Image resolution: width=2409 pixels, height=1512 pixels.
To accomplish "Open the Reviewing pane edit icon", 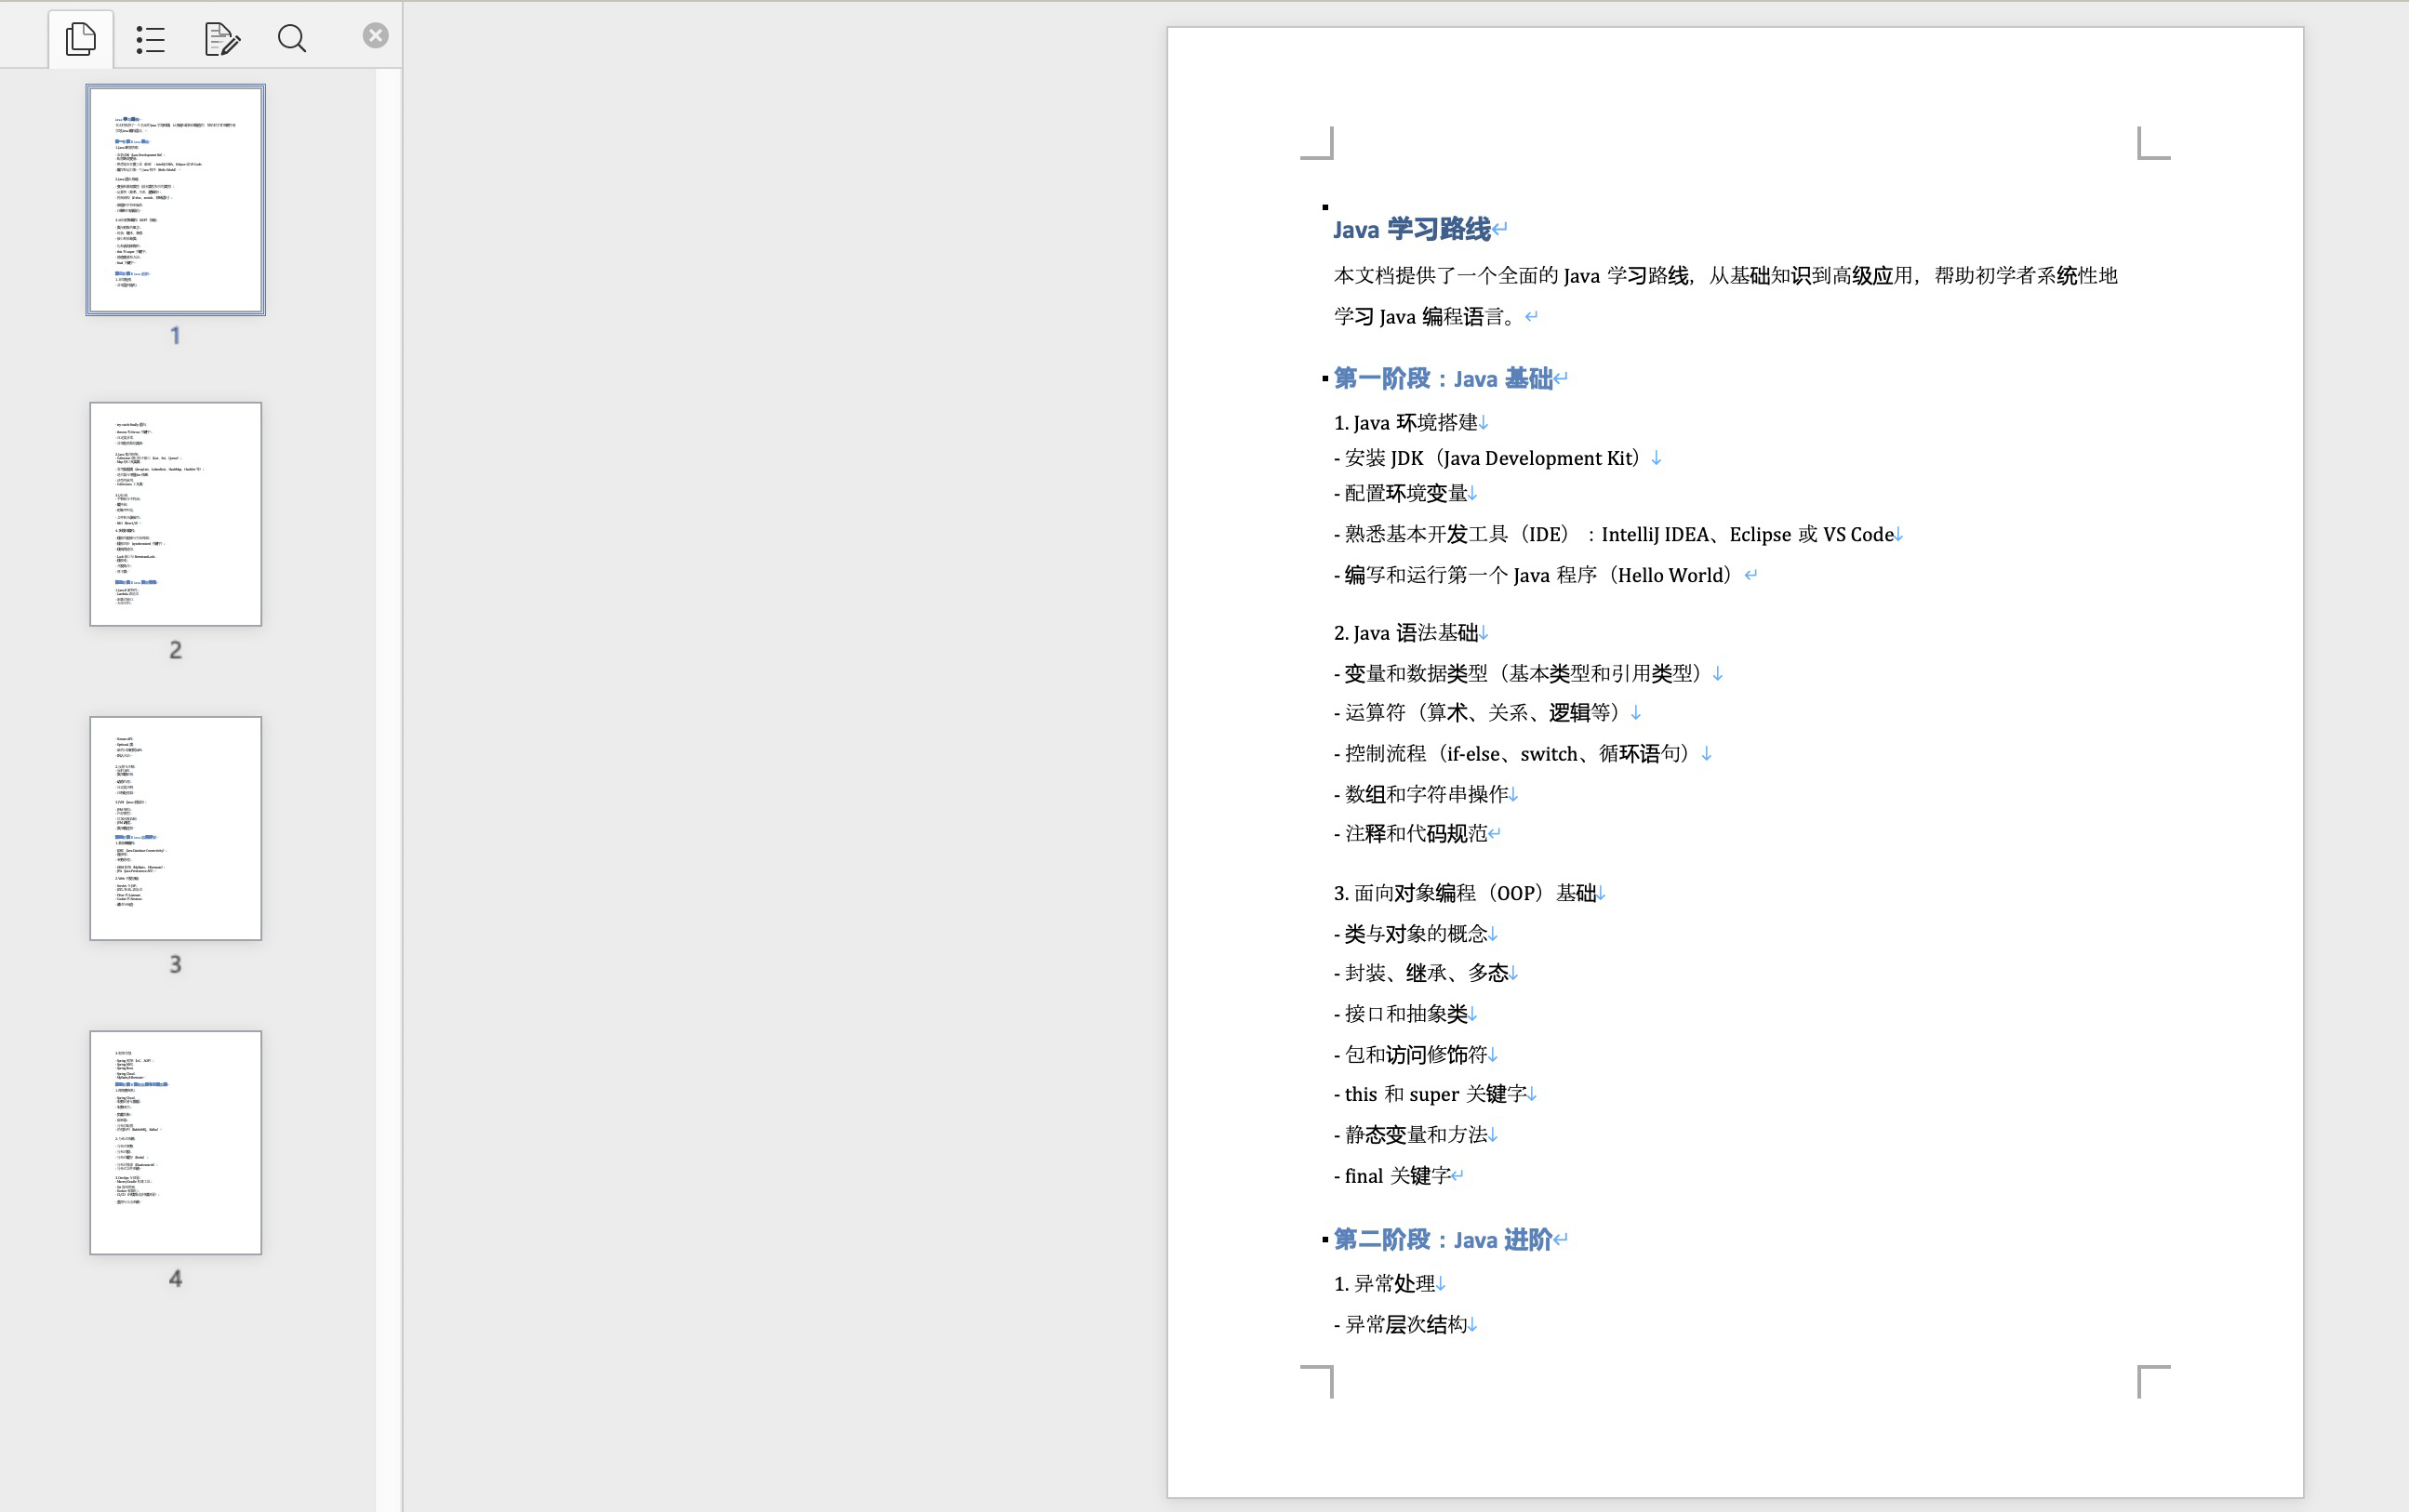I will [x=221, y=39].
